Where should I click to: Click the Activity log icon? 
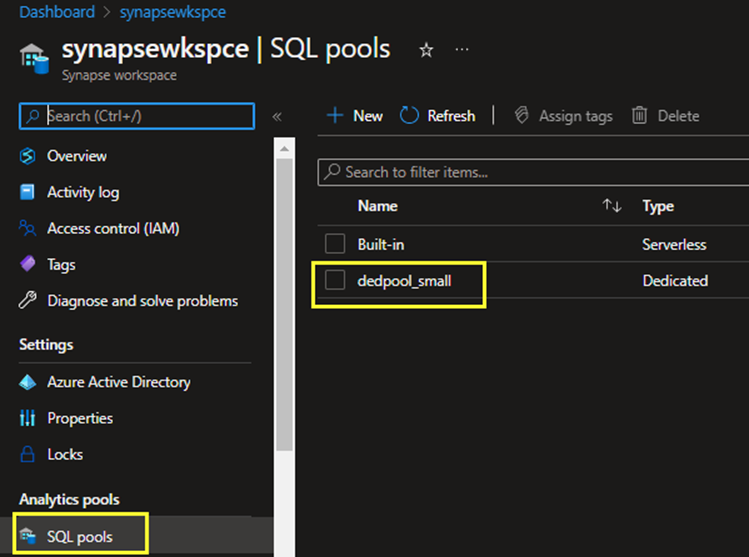click(27, 192)
